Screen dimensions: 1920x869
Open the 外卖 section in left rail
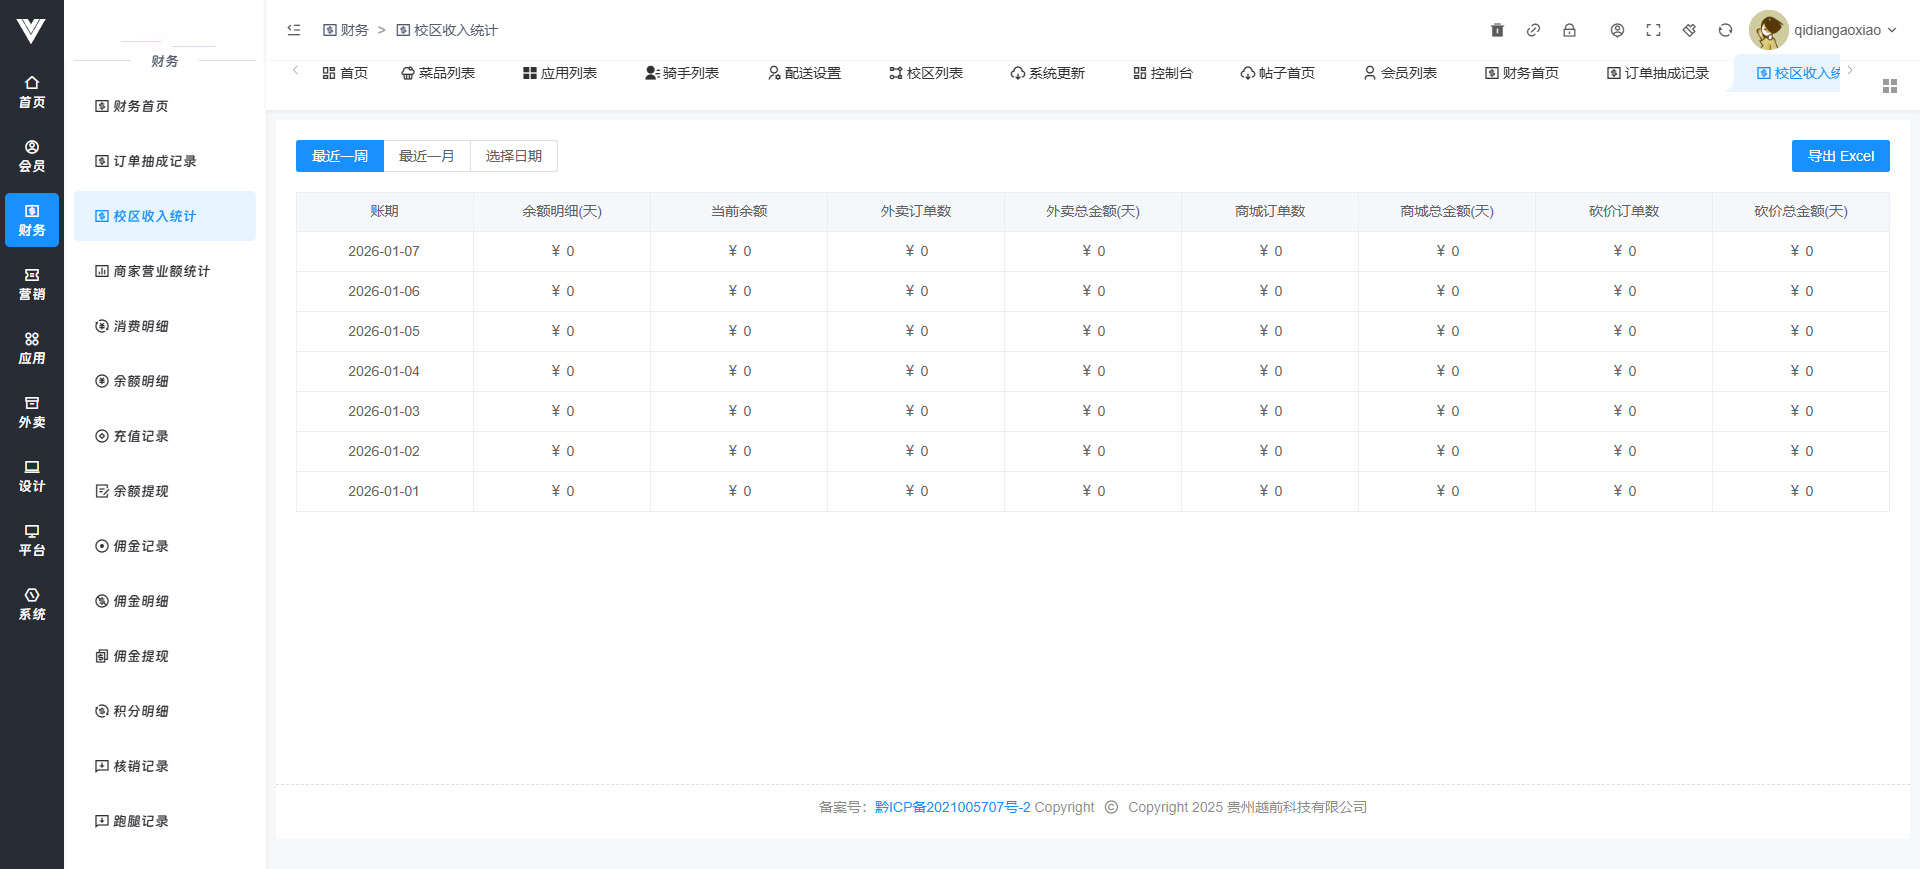(32, 412)
